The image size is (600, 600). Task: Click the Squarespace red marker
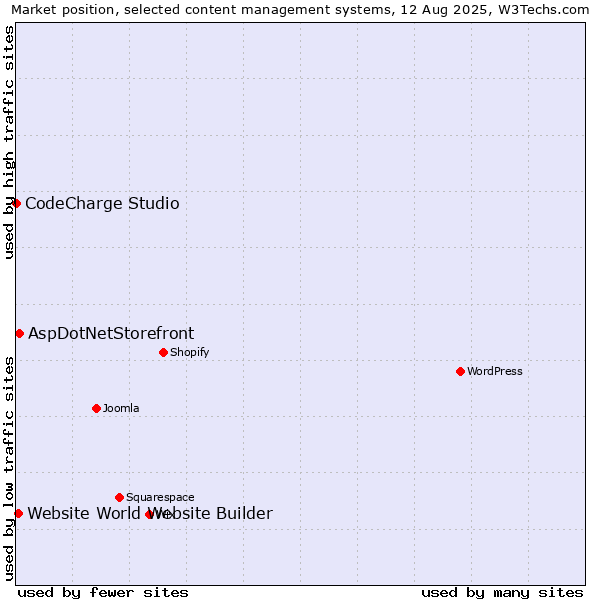click(119, 497)
